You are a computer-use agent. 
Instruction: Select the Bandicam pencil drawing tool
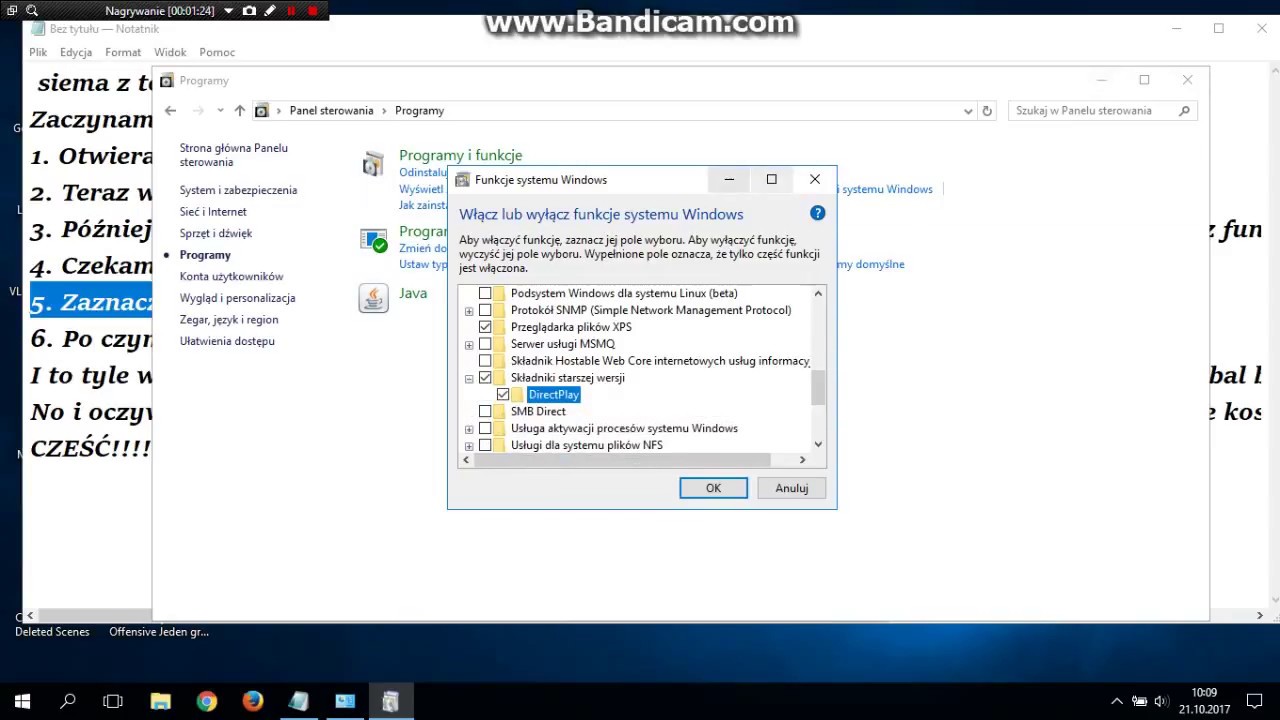tap(270, 11)
